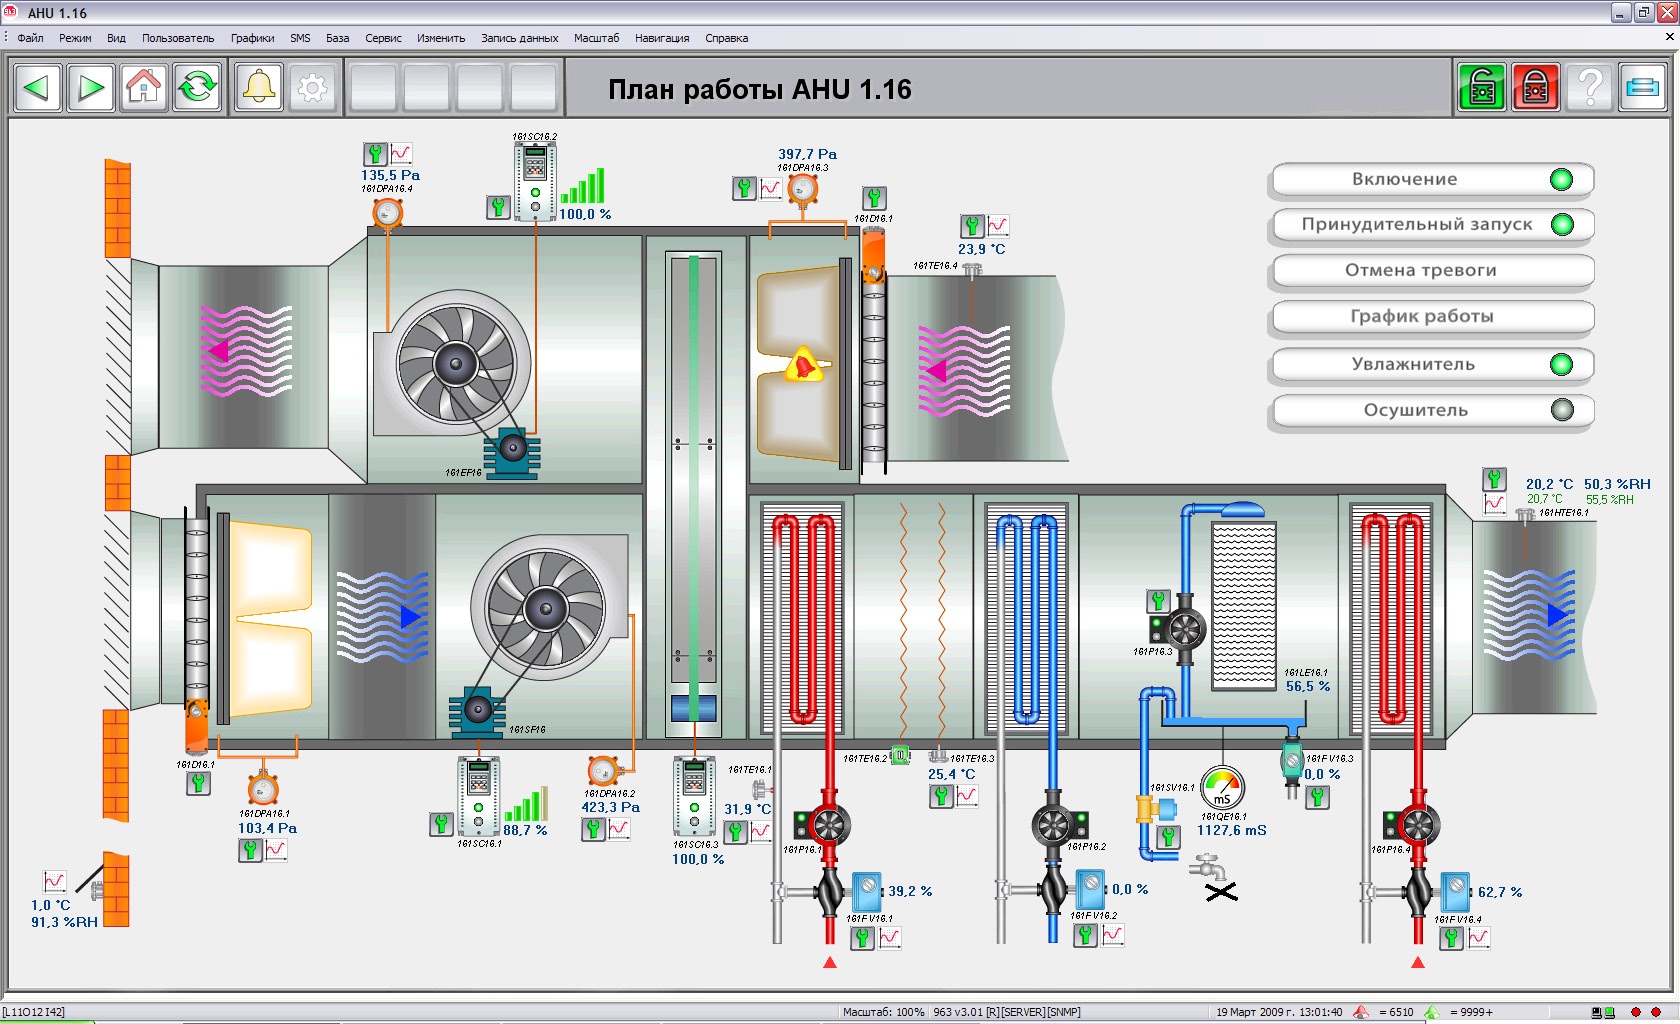Open the Навигация menu
The height and width of the screenshot is (1024, 1680).
pos(661,38)
